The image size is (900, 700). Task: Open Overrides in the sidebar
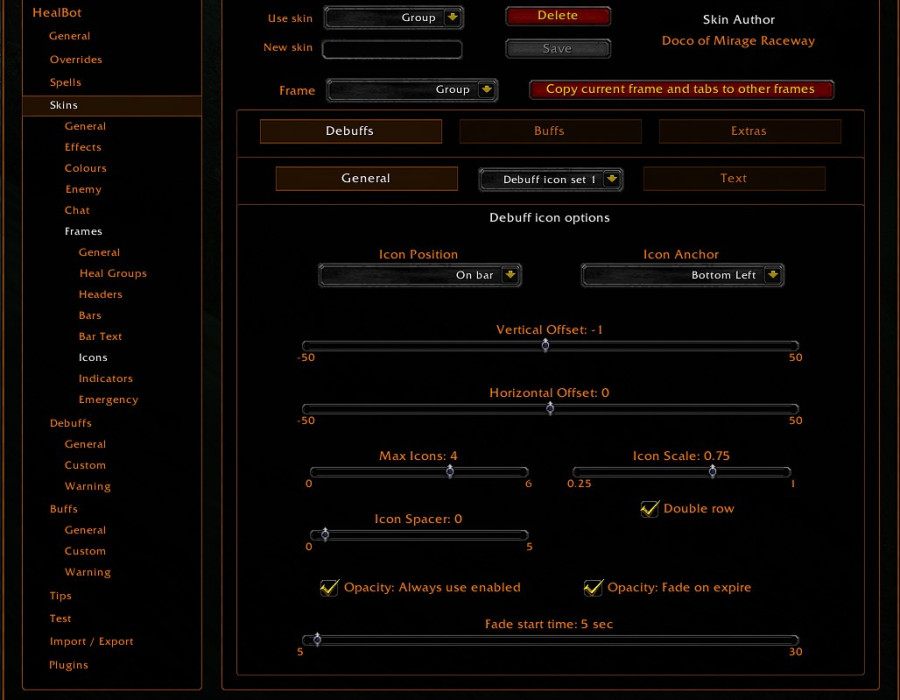tap(76, 60)
